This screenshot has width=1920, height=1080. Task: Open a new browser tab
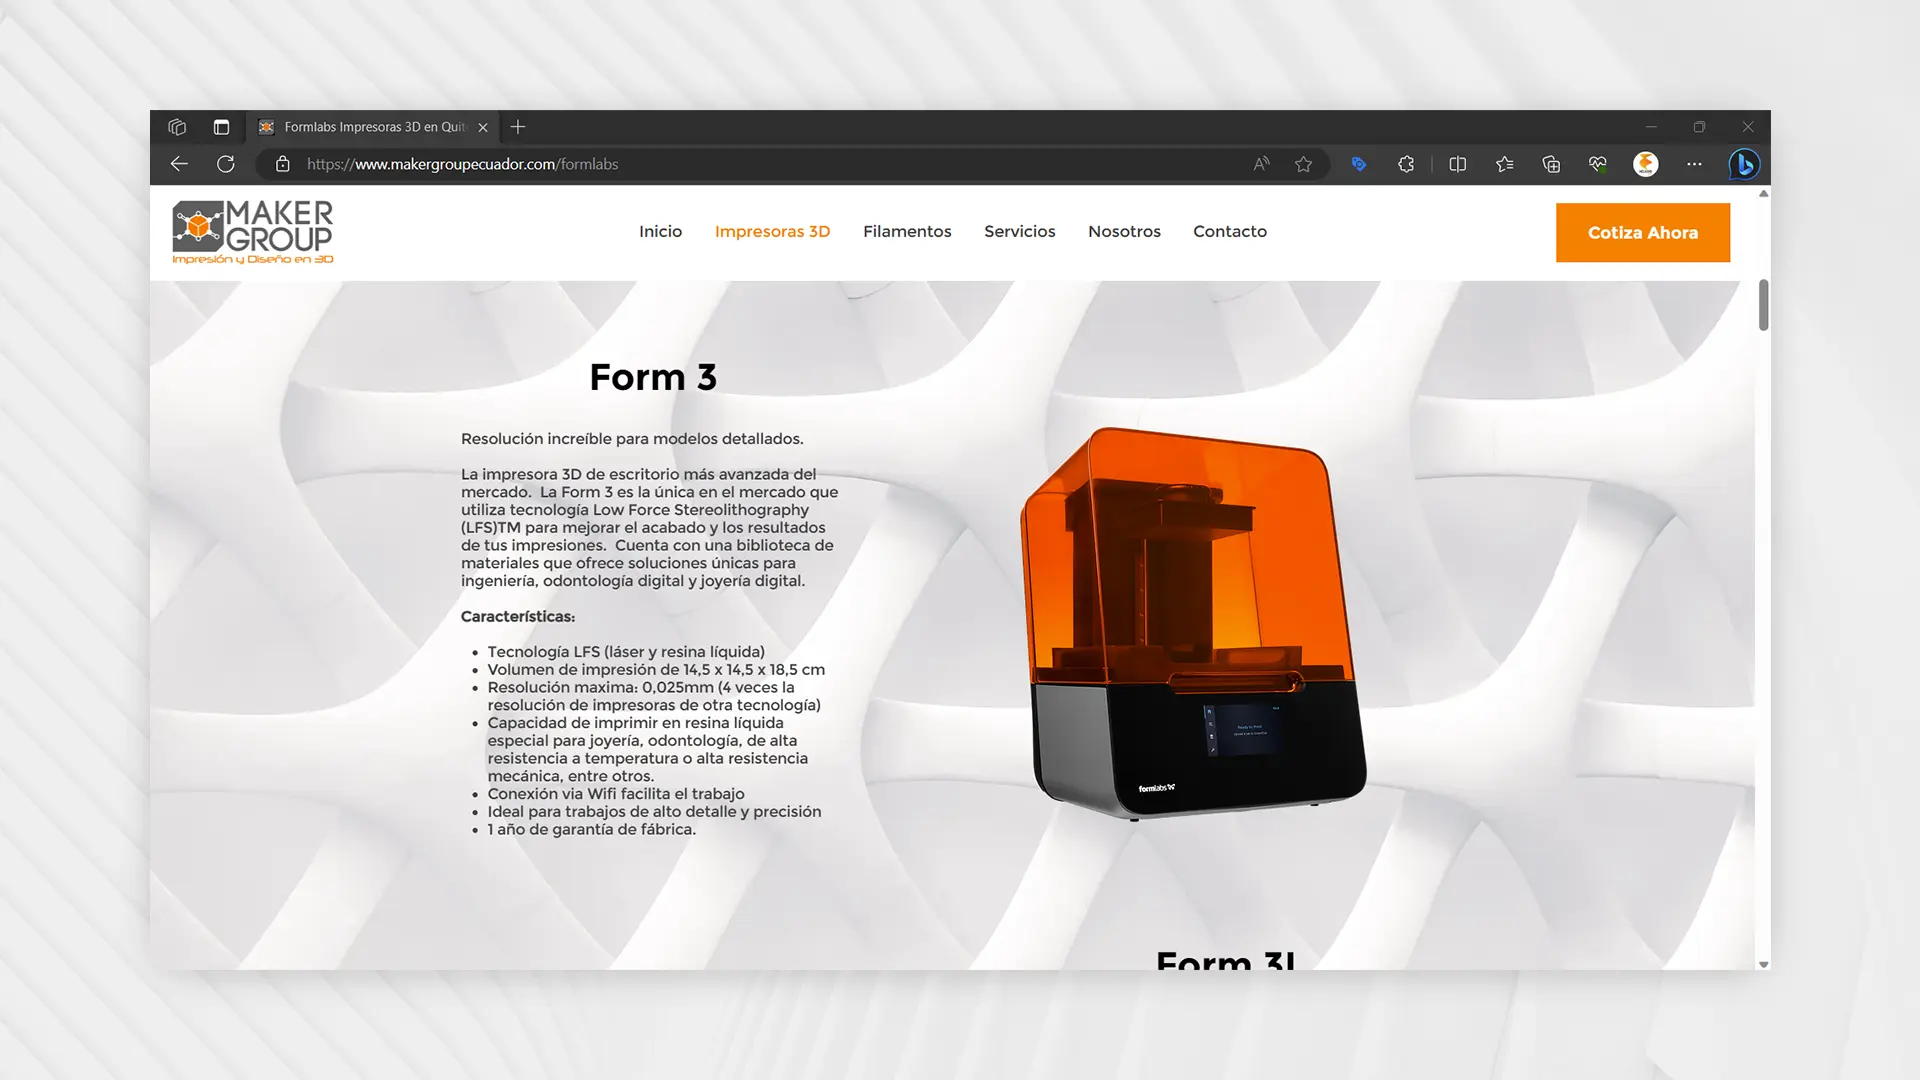[518, 127]
